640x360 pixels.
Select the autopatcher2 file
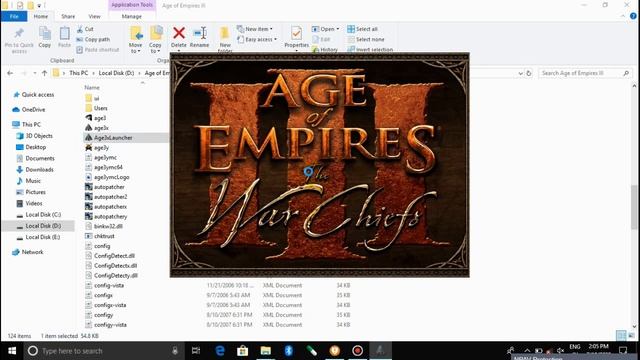pos(110,197)
